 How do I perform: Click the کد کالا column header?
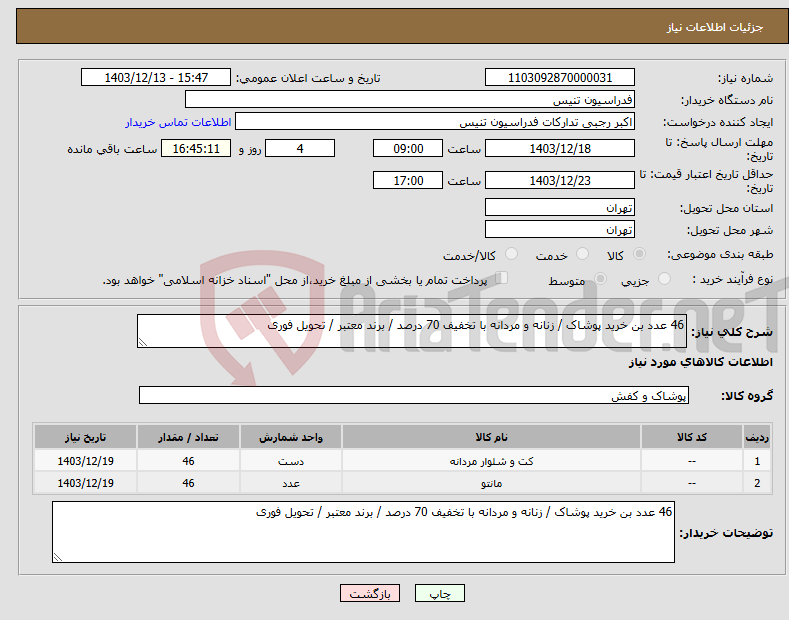pos(692,437)
